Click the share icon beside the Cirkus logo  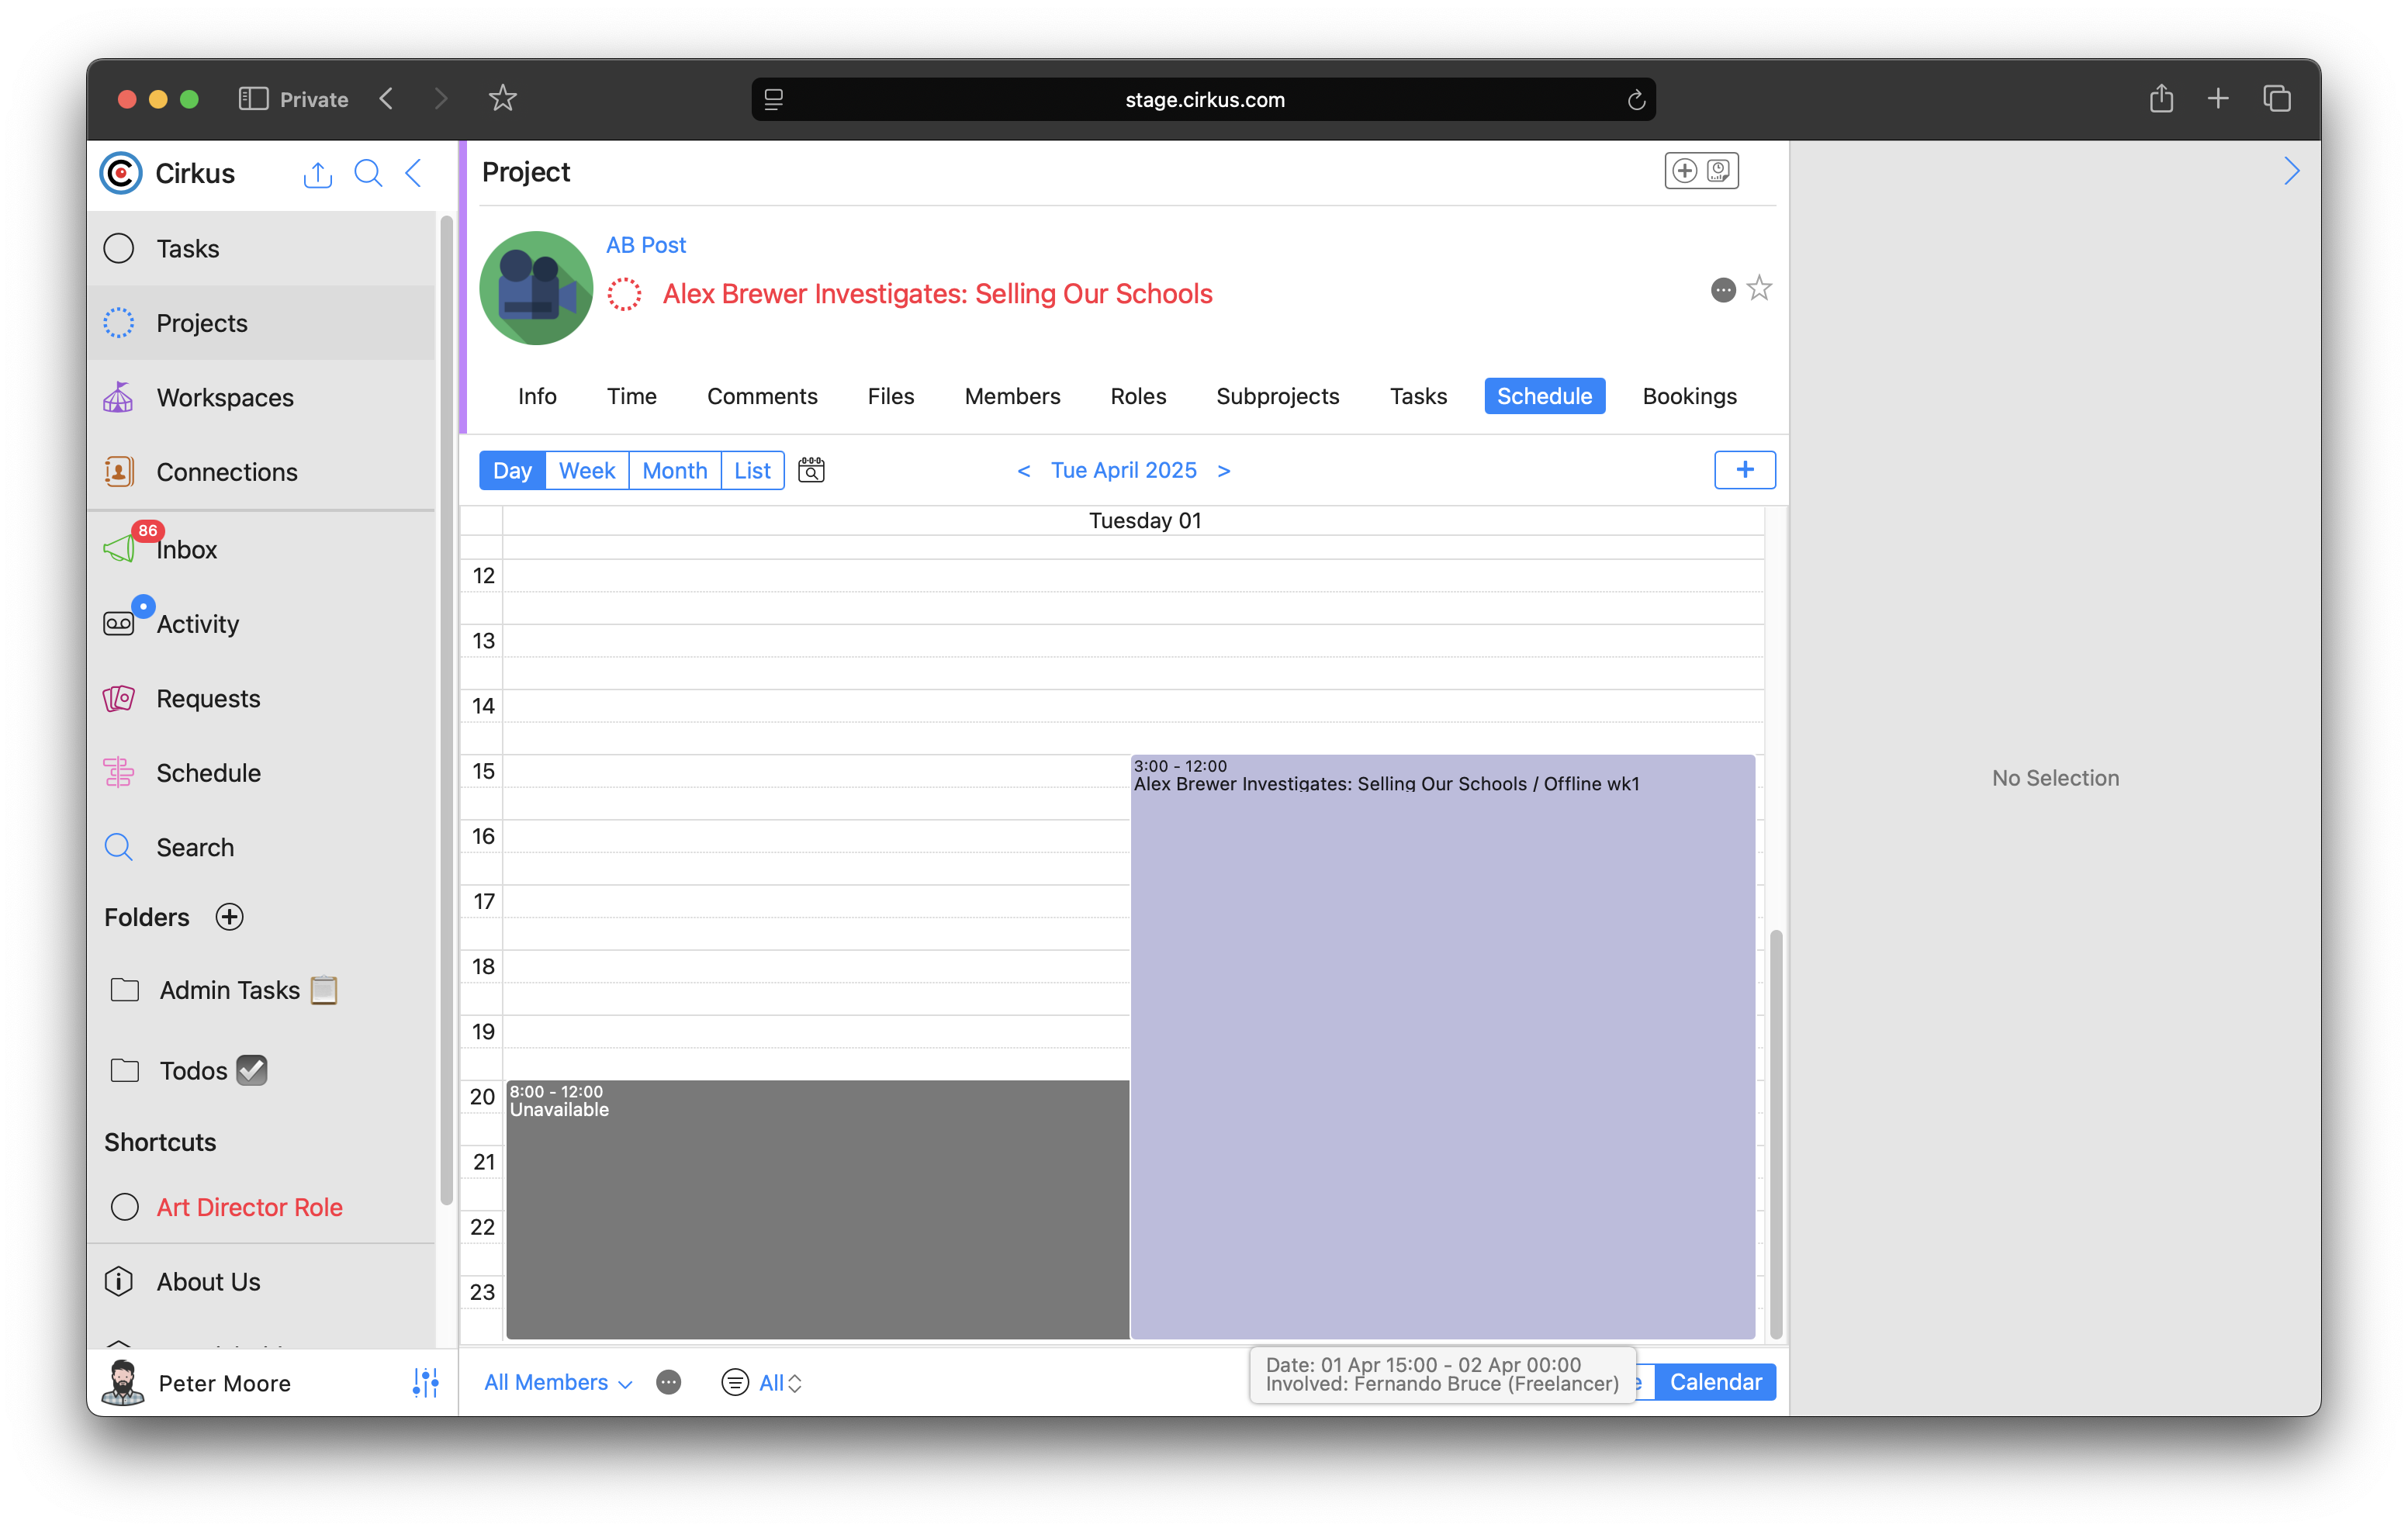[317, 174]
